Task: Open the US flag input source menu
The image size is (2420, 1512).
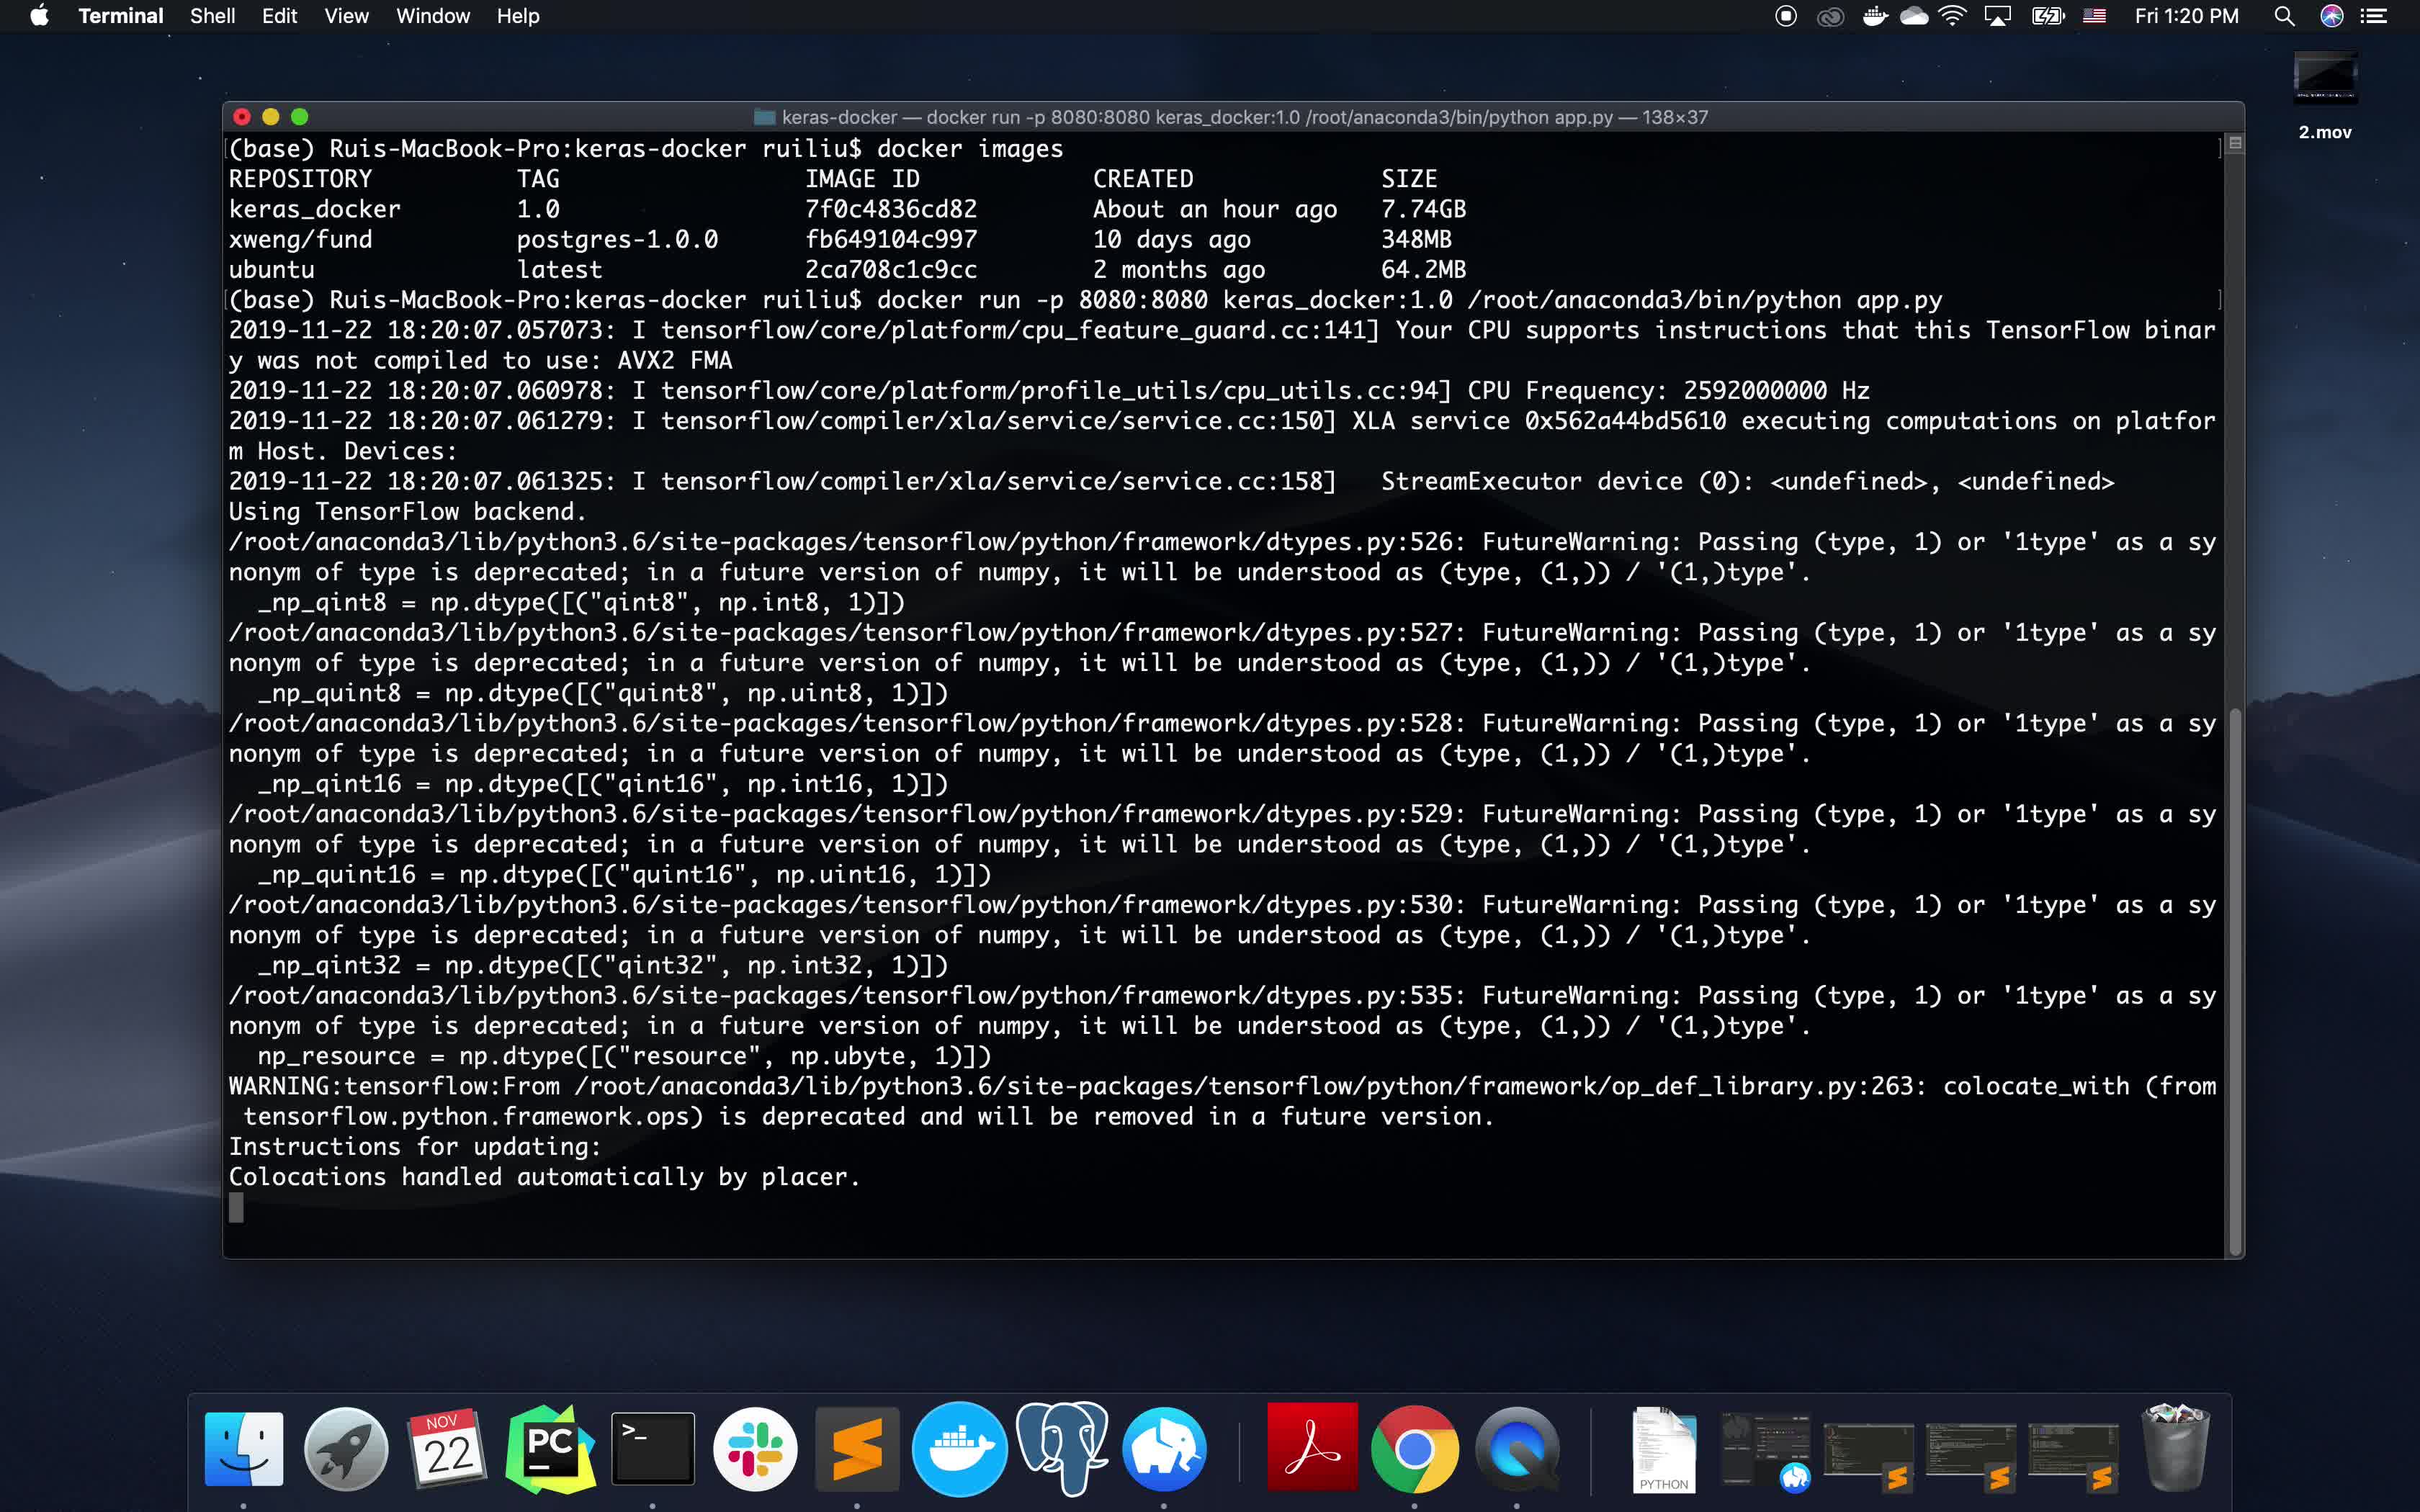Action: coord(2095,16)
